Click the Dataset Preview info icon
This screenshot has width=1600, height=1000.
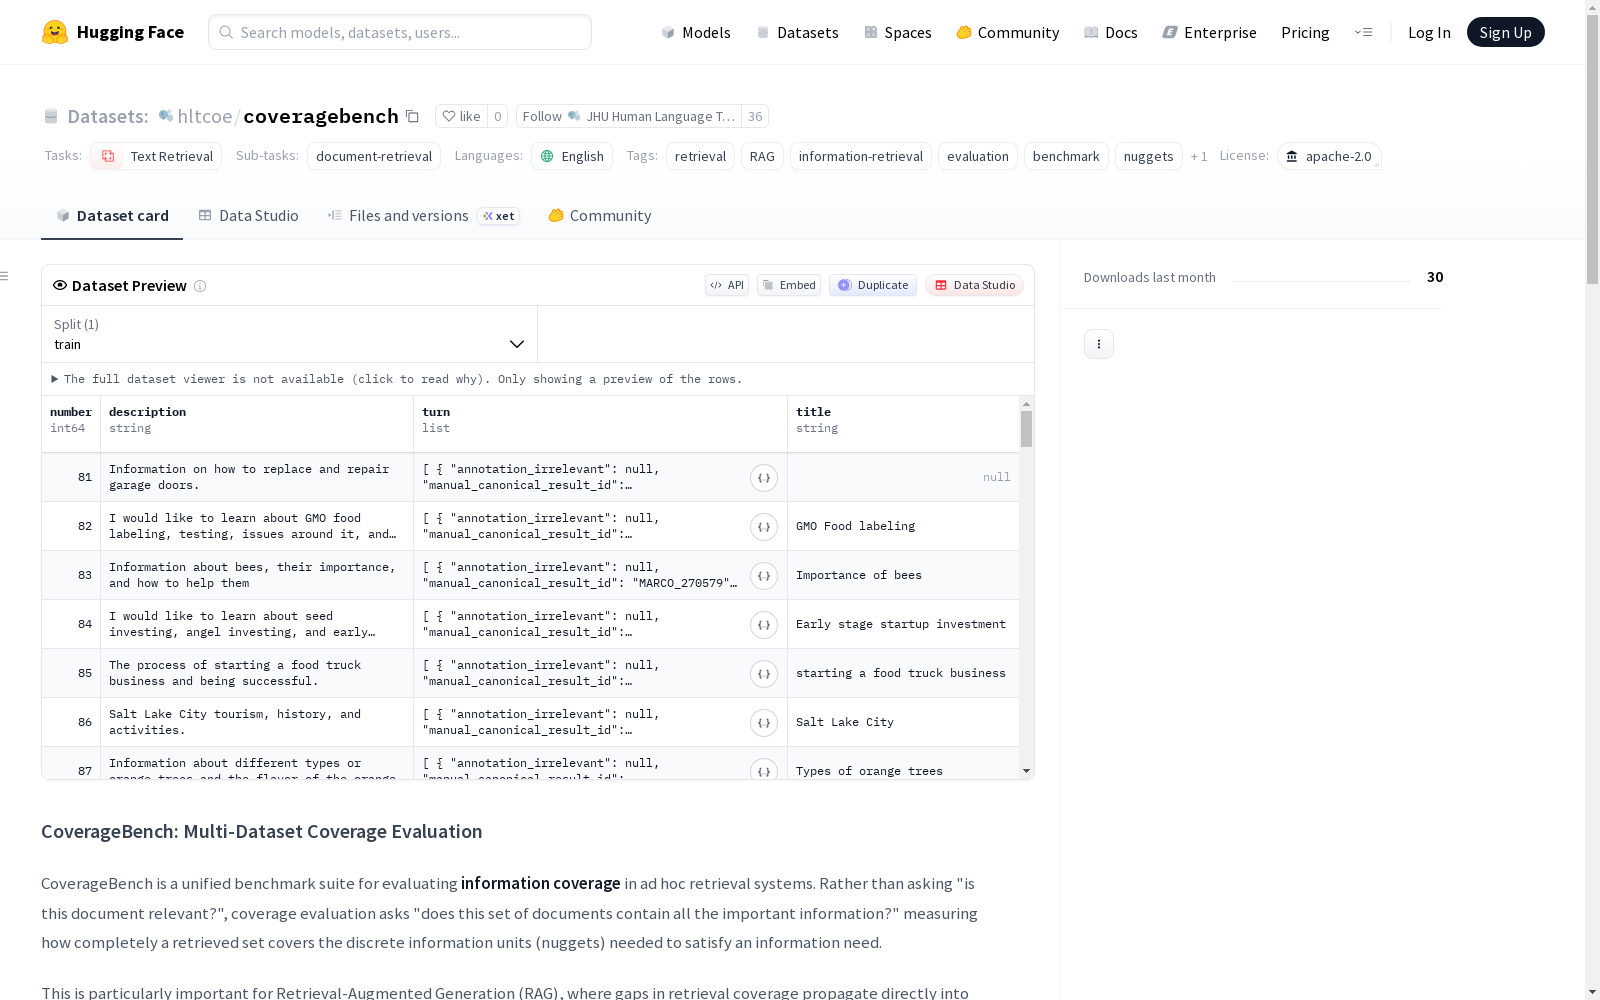pyautogui.click(x=200, y=286)
